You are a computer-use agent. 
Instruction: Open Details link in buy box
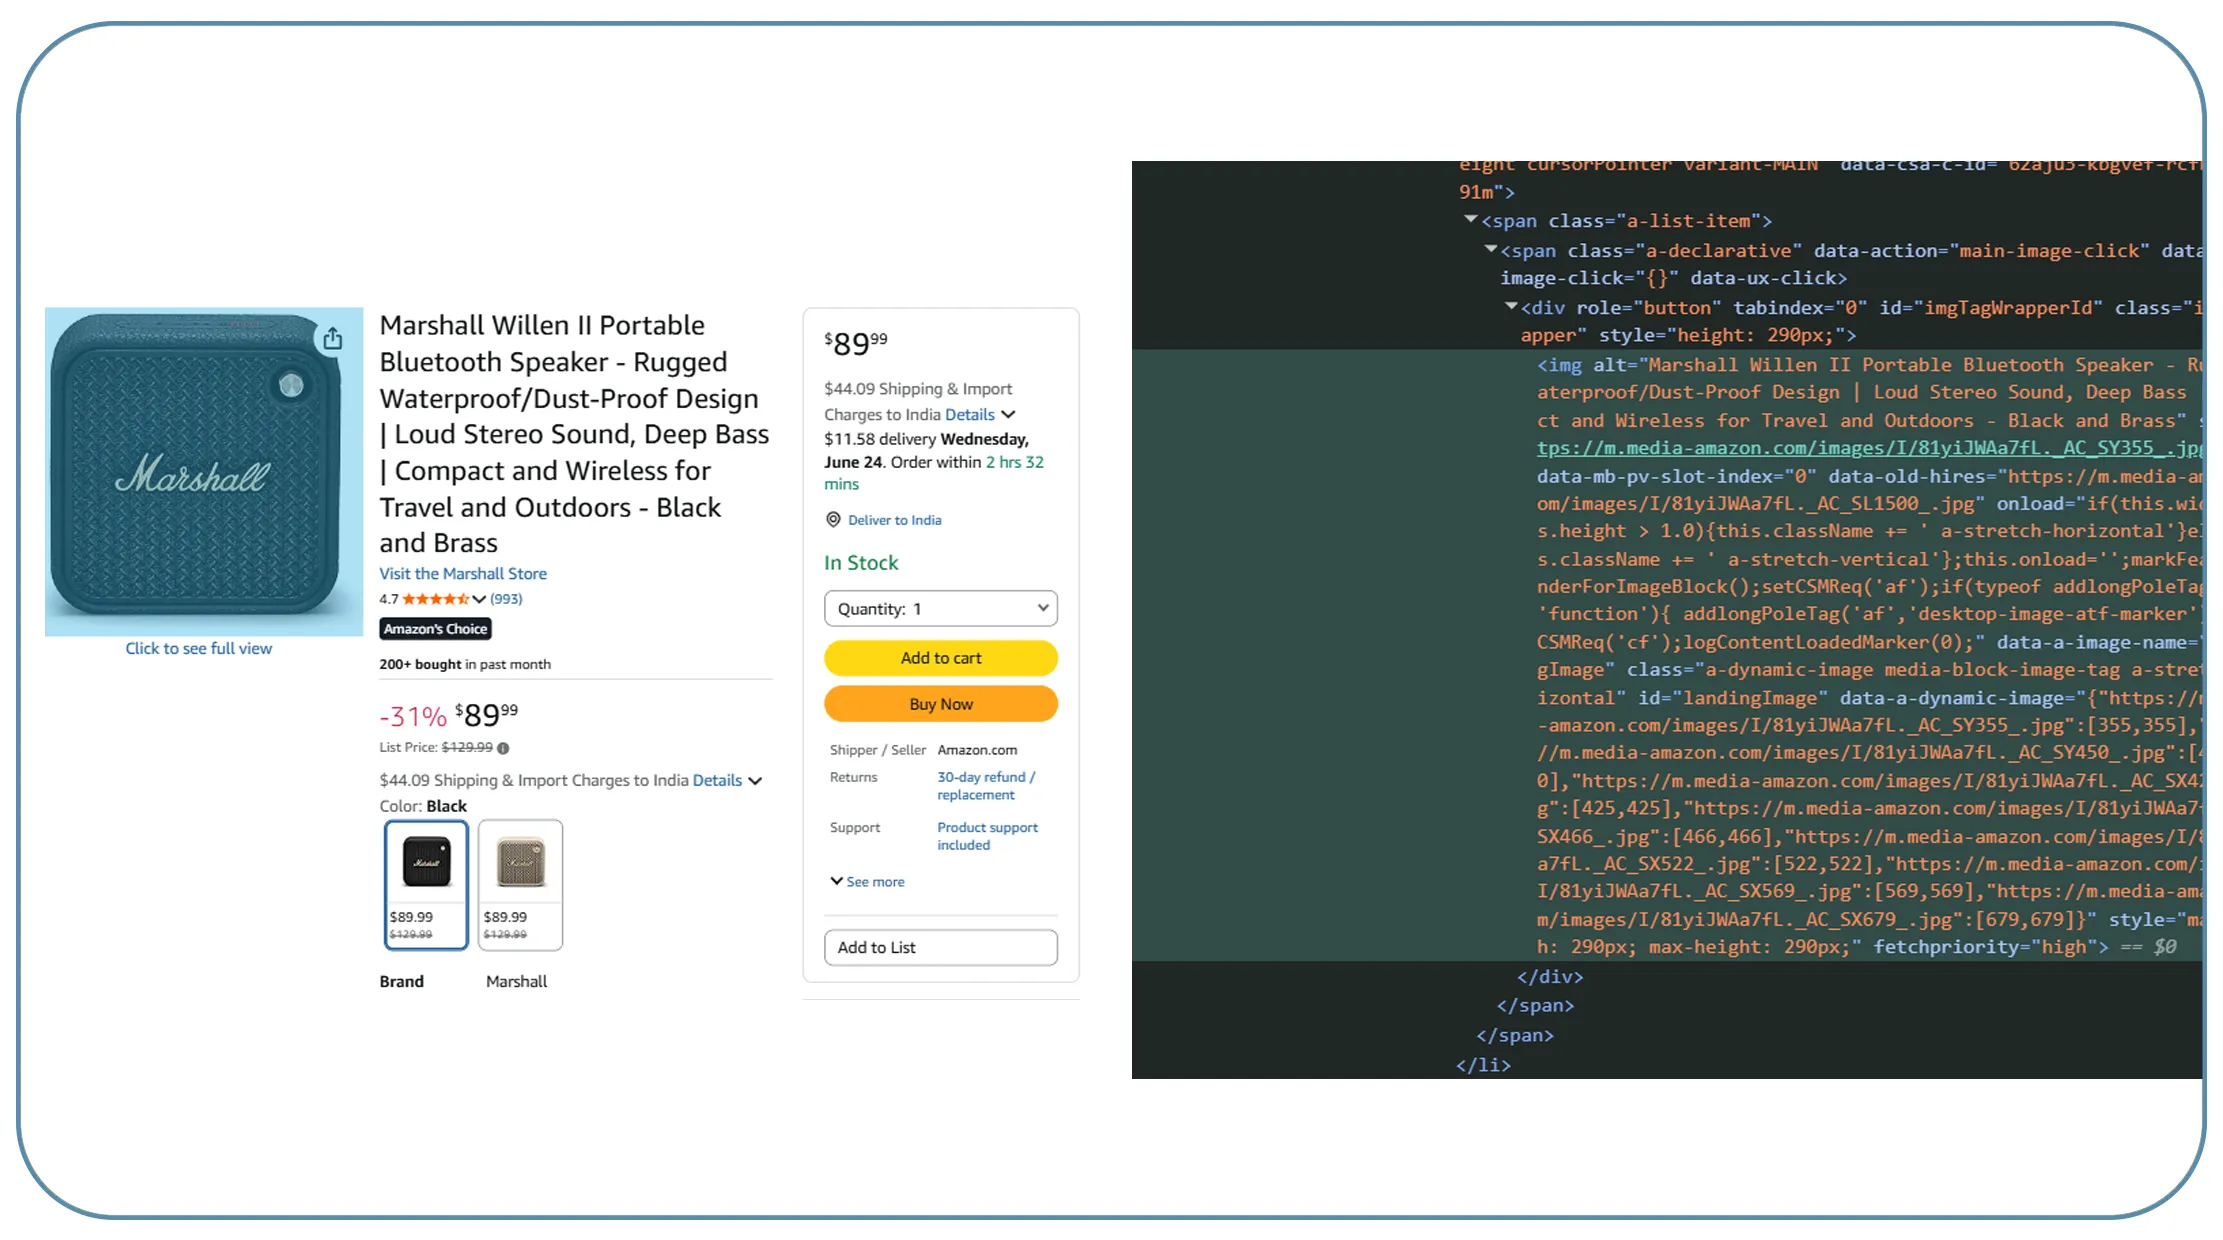[970, 414]
